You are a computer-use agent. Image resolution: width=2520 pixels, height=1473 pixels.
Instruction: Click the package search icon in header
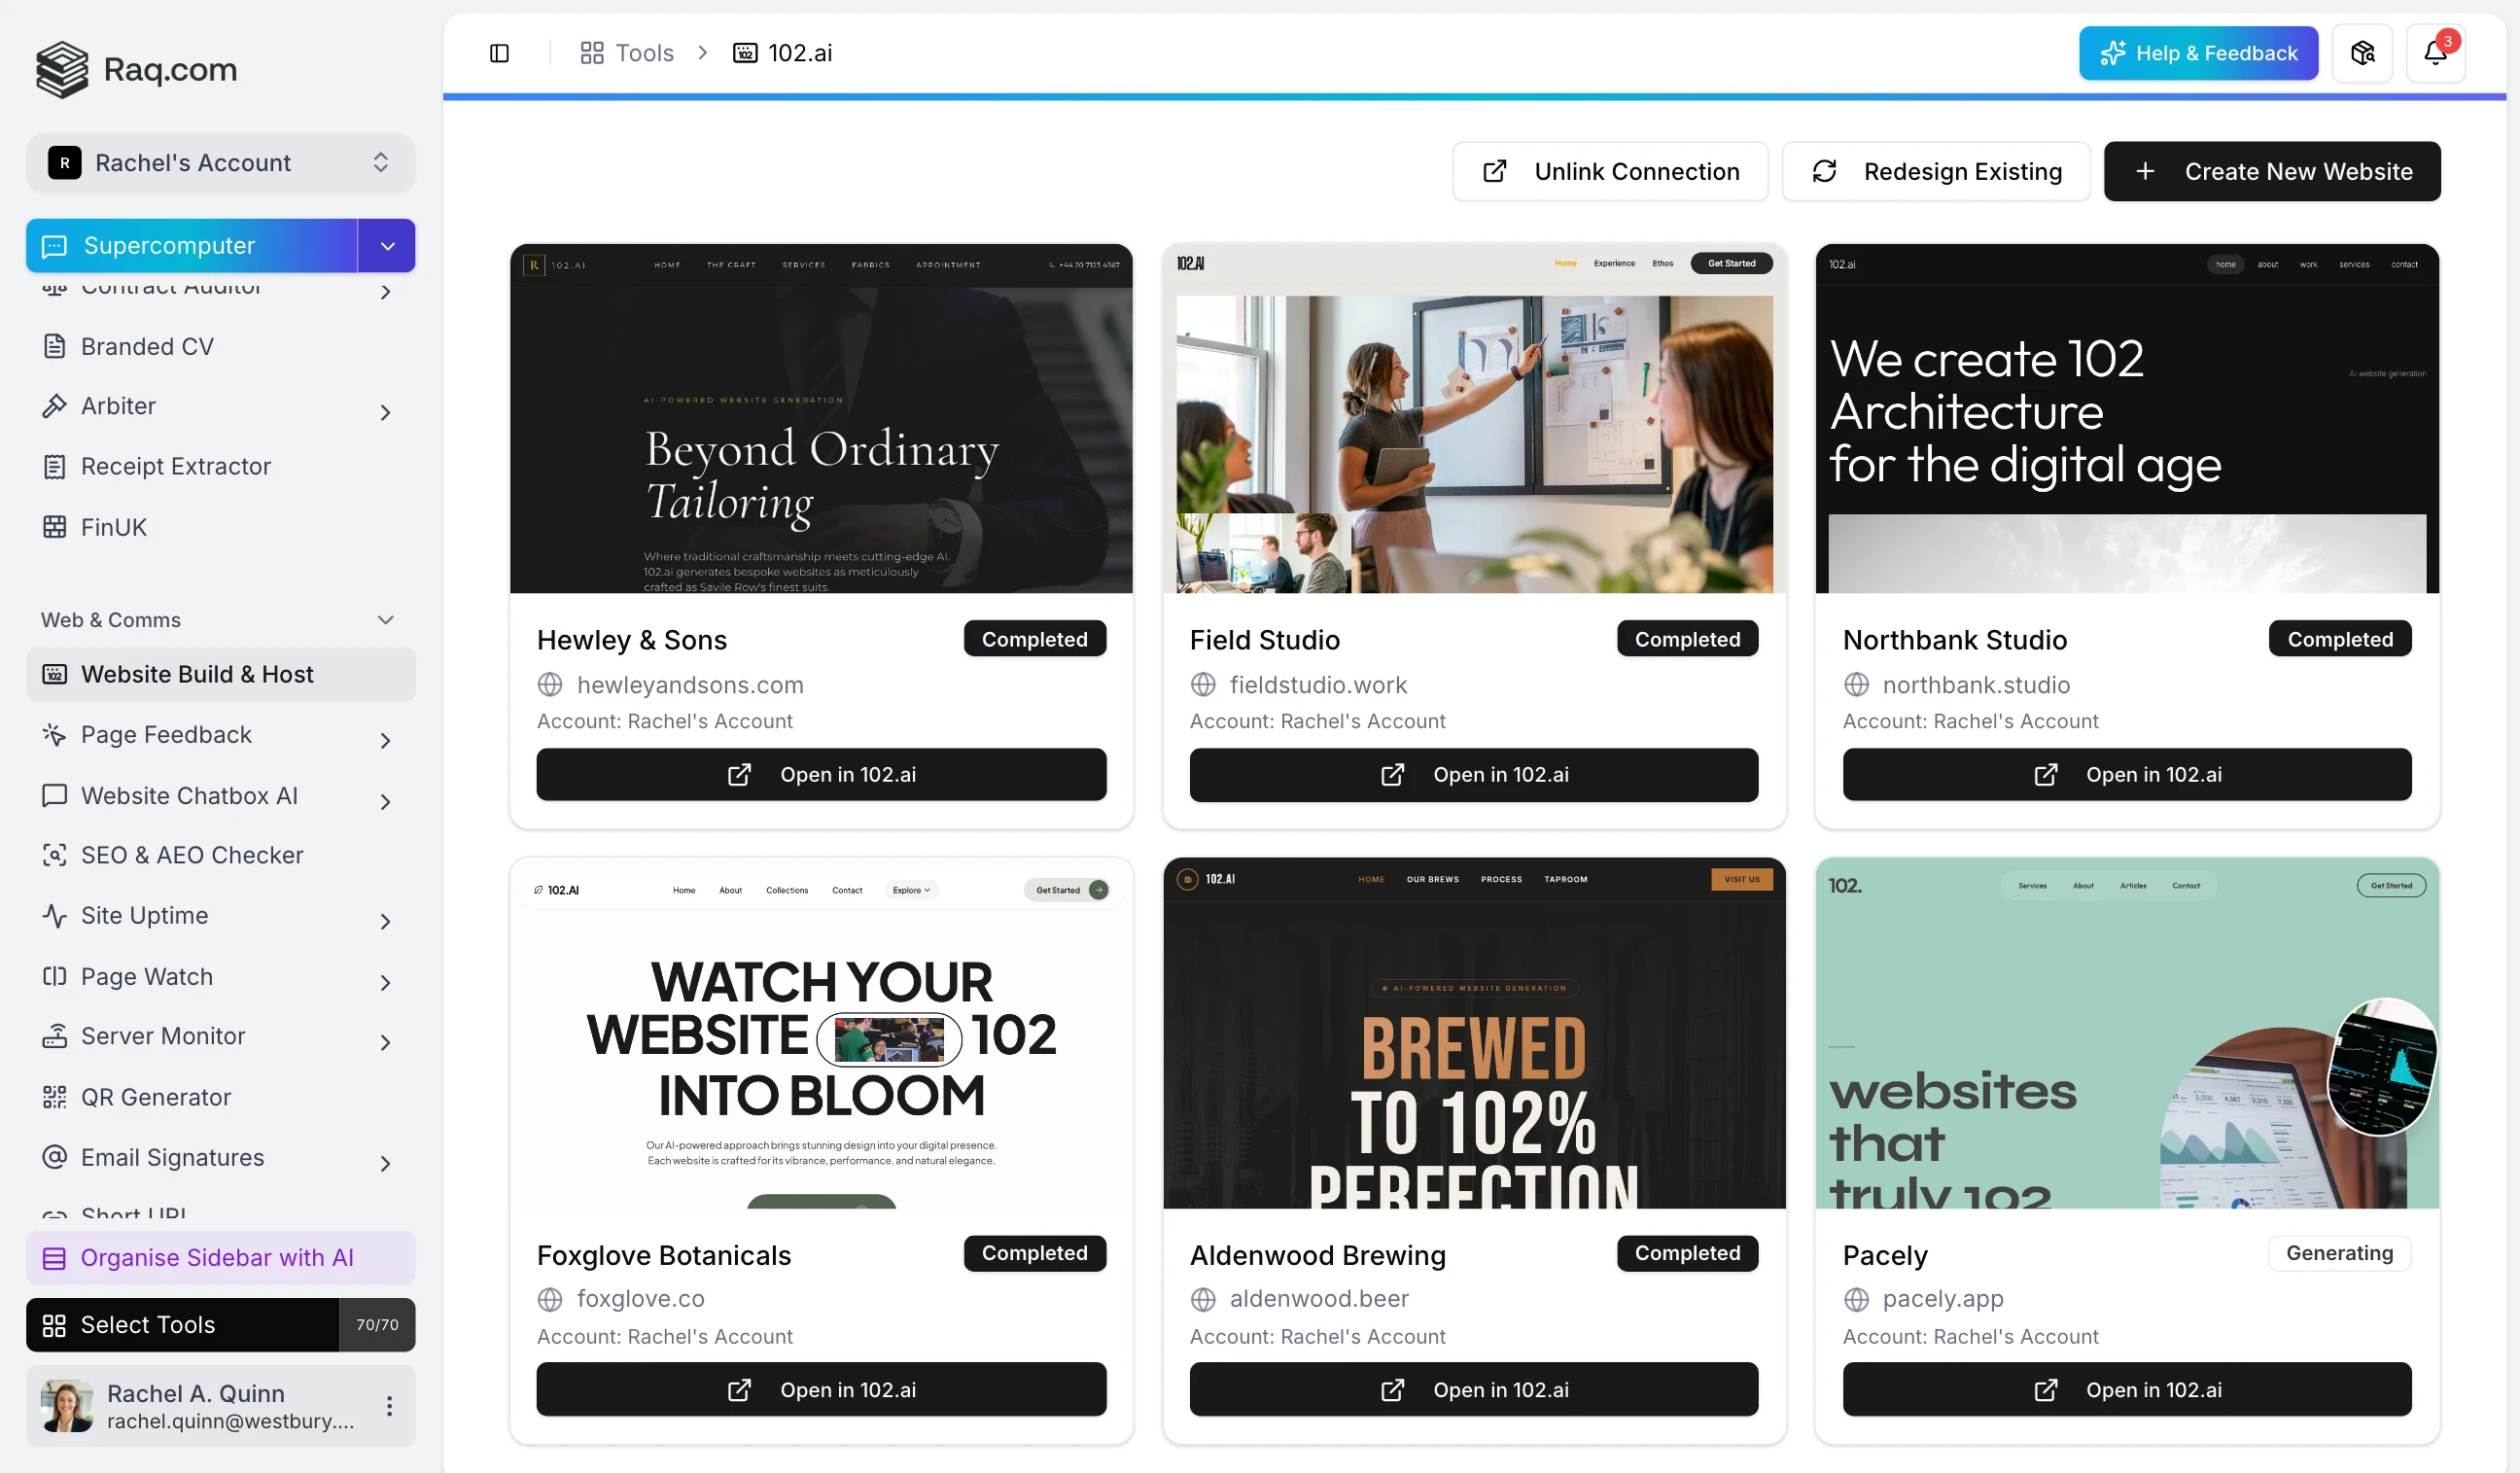pyautogui.click(x=2362, y=53)
